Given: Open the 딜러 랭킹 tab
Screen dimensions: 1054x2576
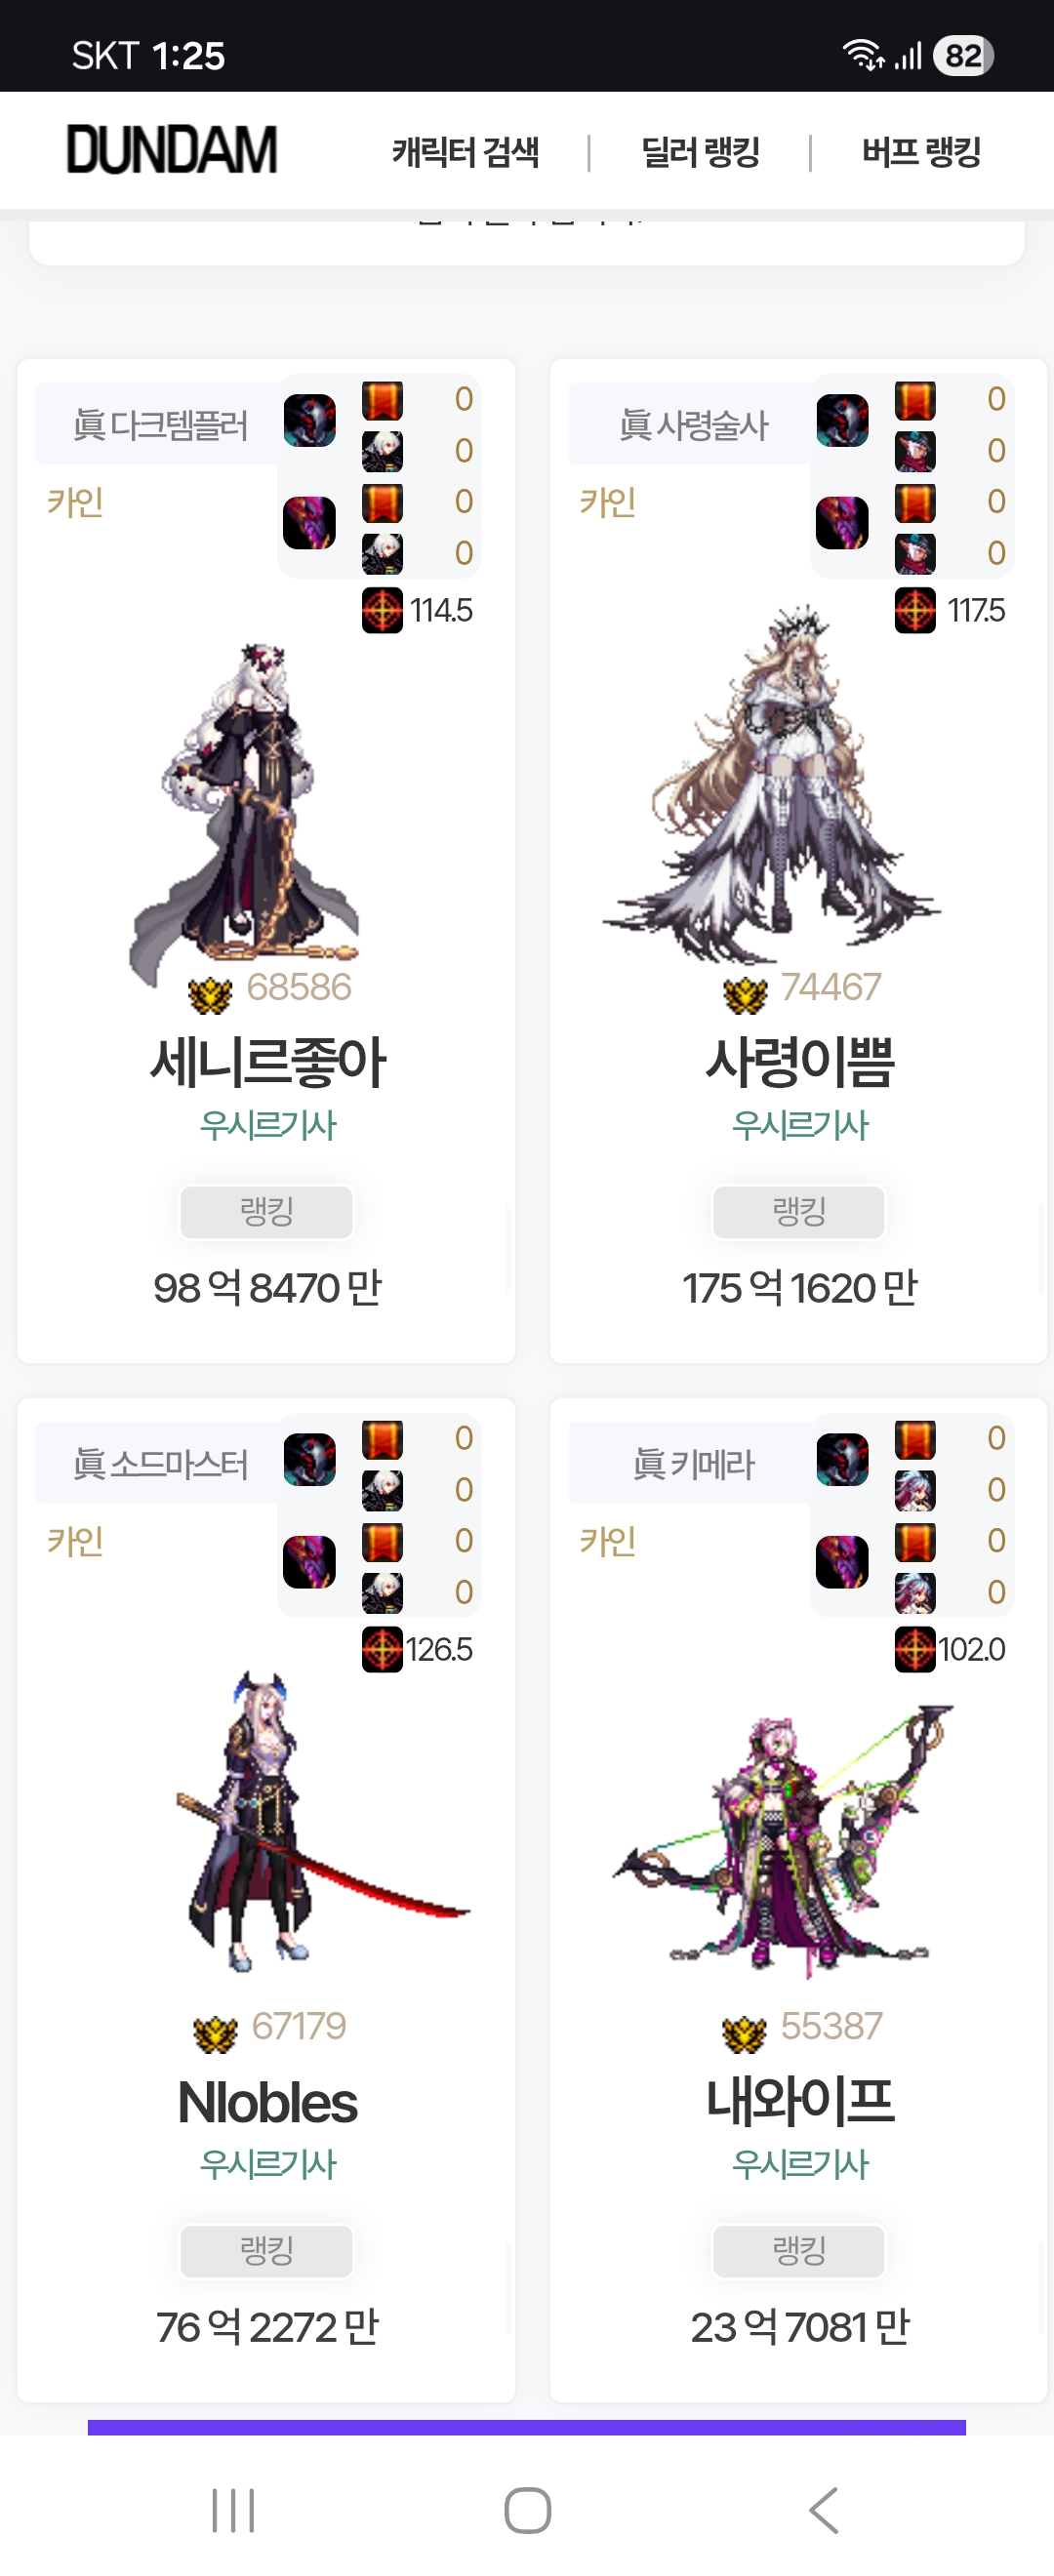Looking at the screenshot, I should click(x=700, y=152).
